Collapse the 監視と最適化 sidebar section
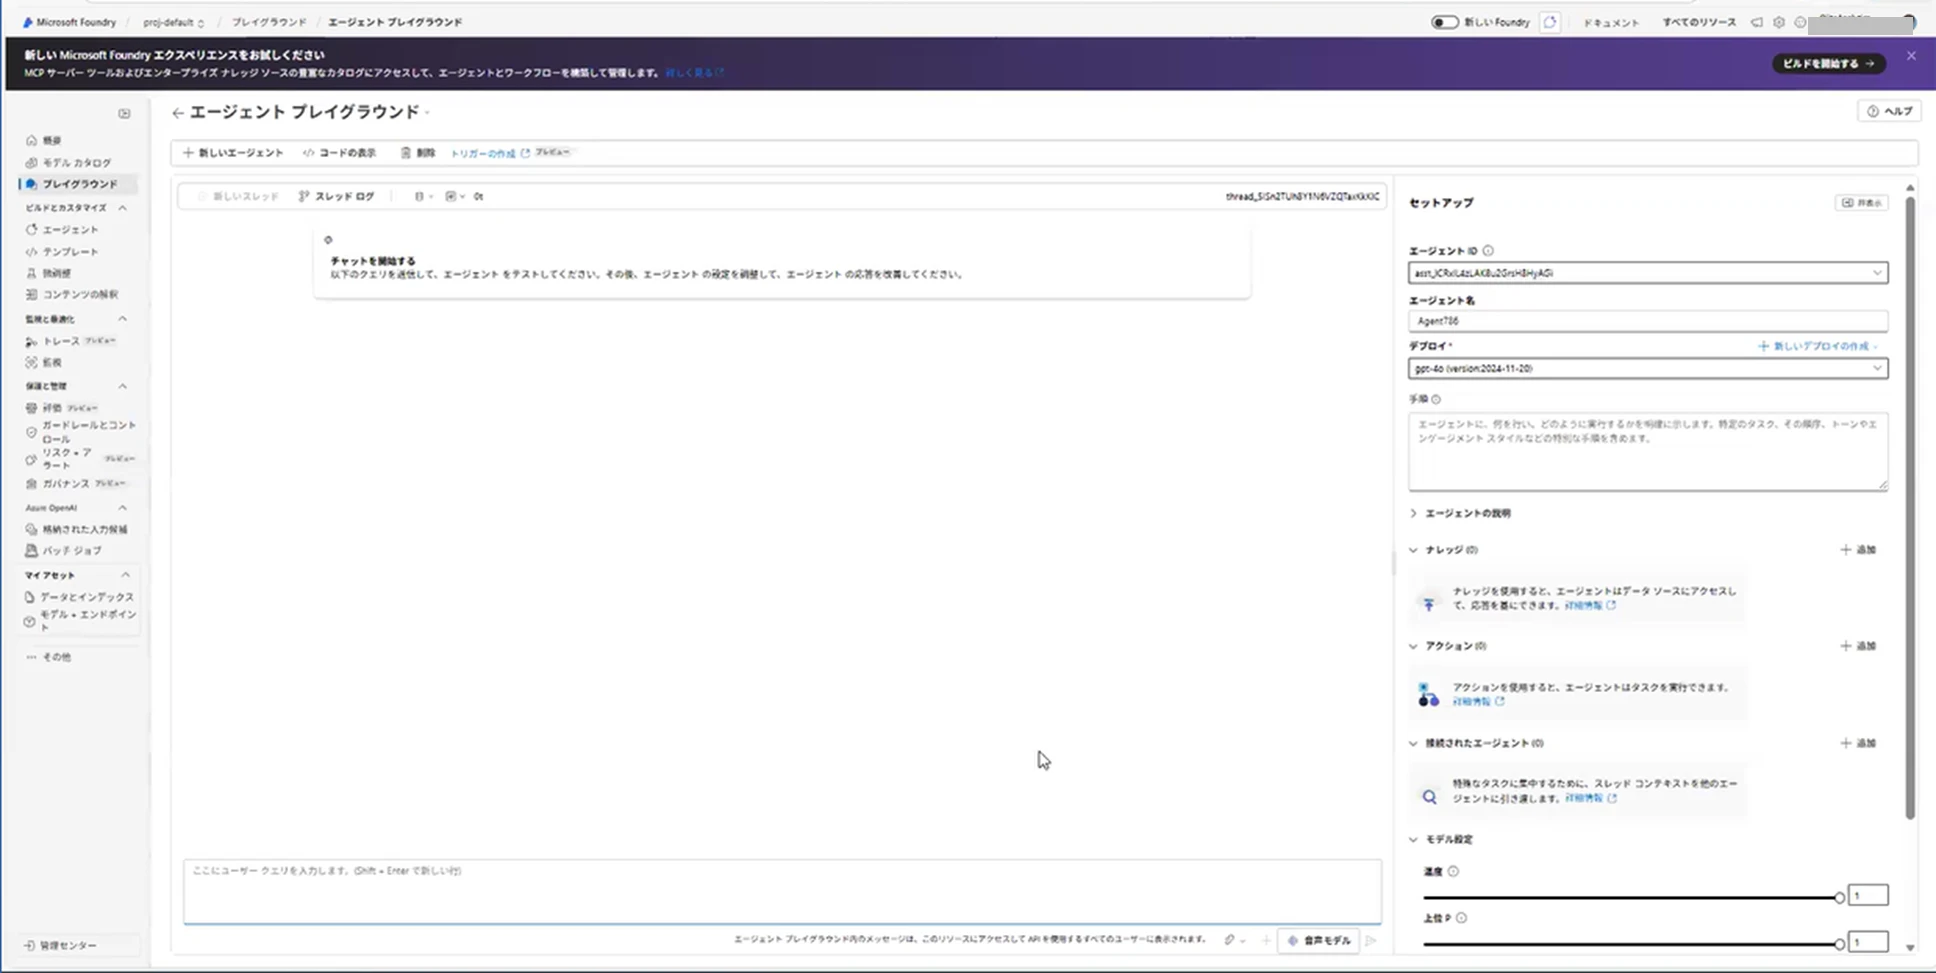The height and width of the screenshot is (973, 1936). click(122, 319)
